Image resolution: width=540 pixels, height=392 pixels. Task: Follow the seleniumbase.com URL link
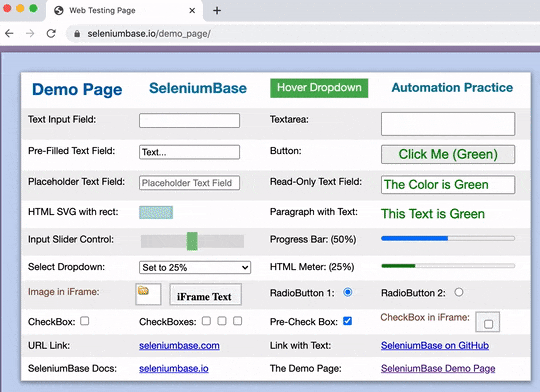tap(179, 345)
